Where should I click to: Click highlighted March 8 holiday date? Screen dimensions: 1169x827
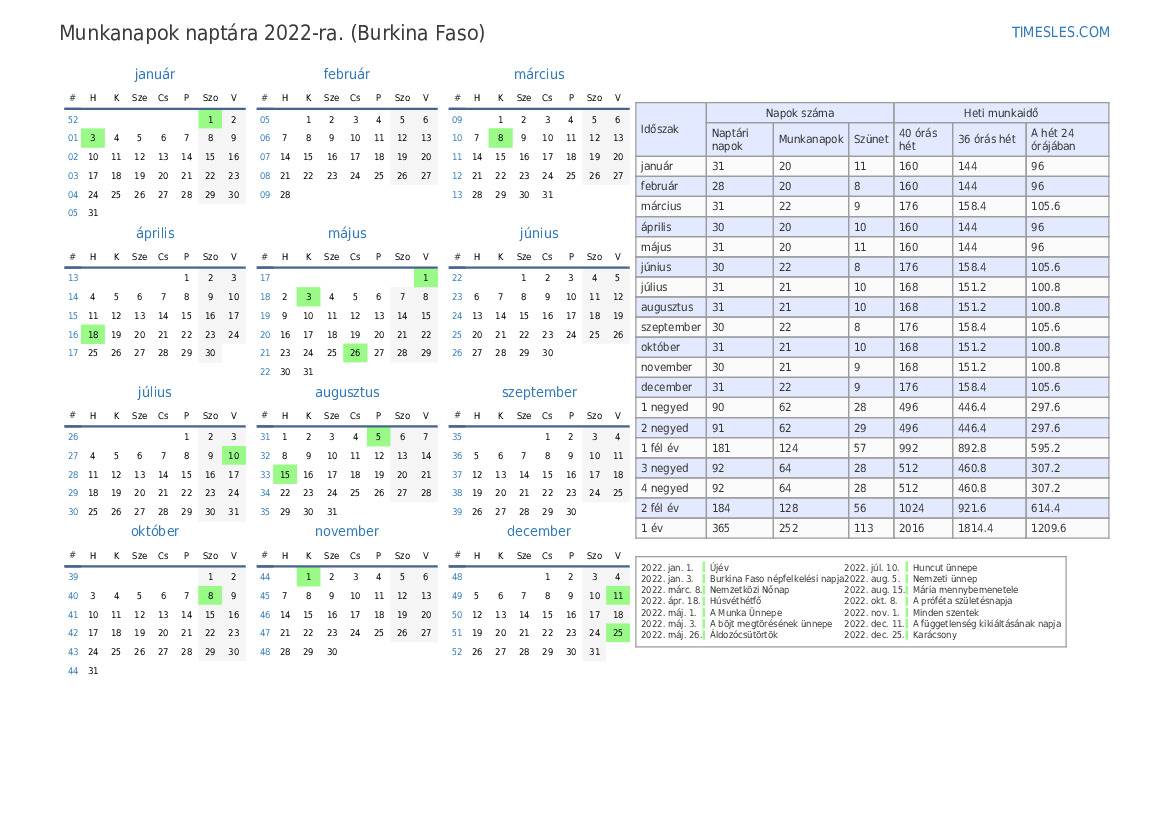point(500,138)
